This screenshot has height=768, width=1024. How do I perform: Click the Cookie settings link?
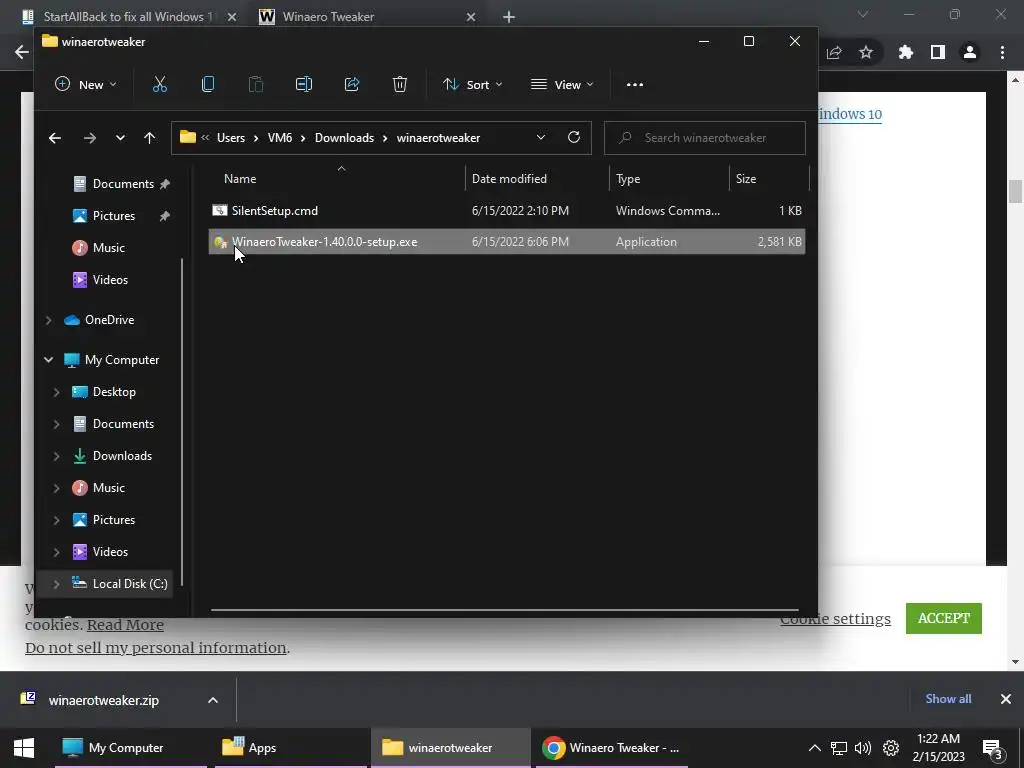[x=835, y=618]
